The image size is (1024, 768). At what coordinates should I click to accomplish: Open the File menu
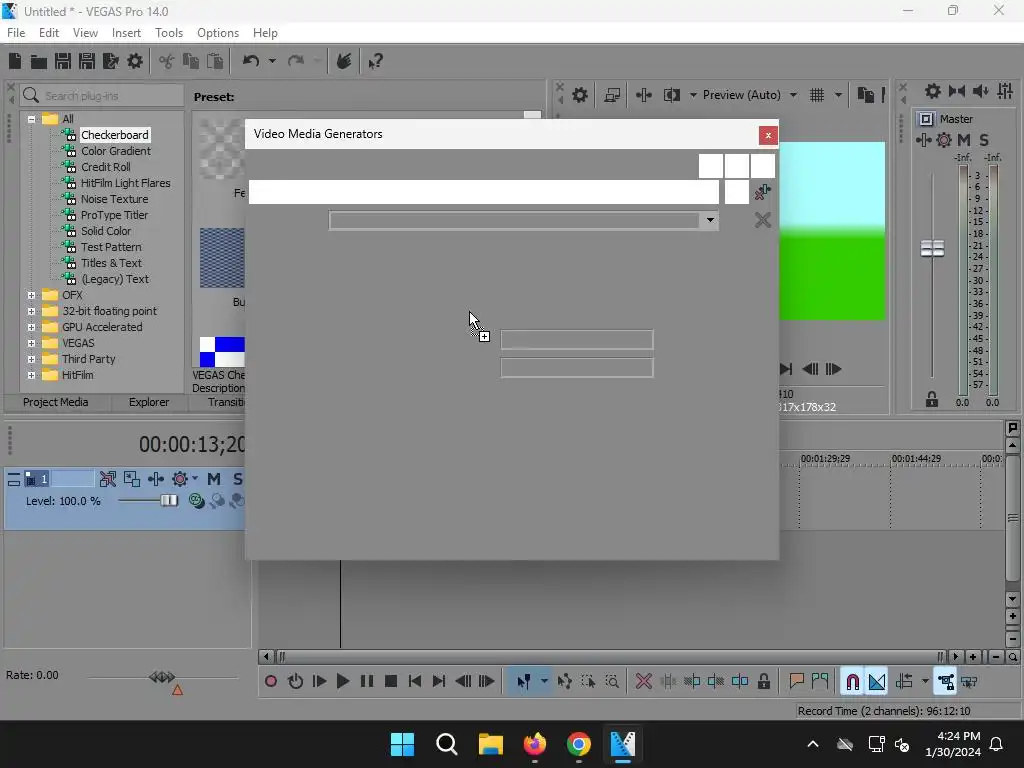point(16,33)
